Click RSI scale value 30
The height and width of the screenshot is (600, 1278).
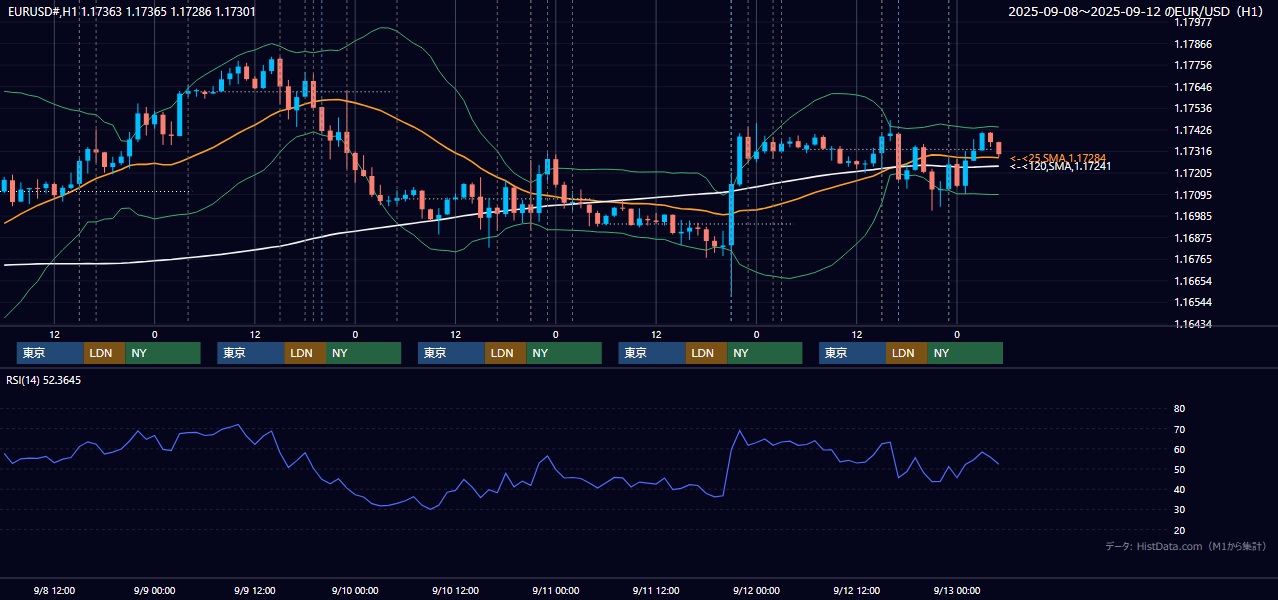(x=1179, y=510)
